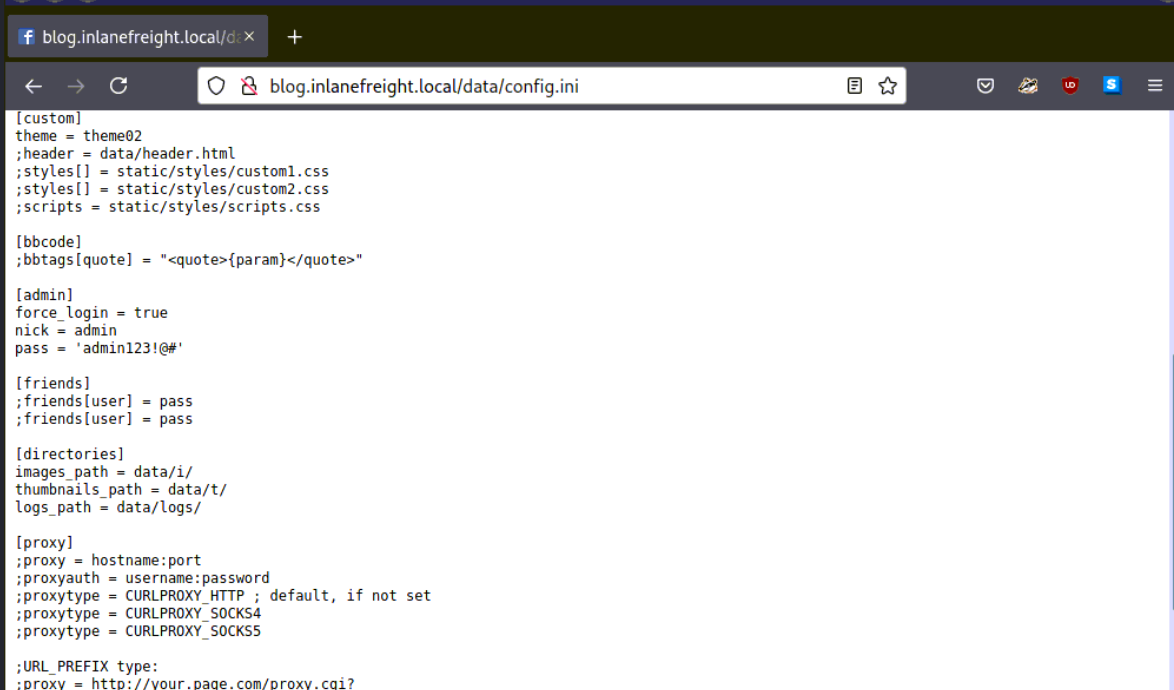Click the [admin] section header

coord(44,295)
